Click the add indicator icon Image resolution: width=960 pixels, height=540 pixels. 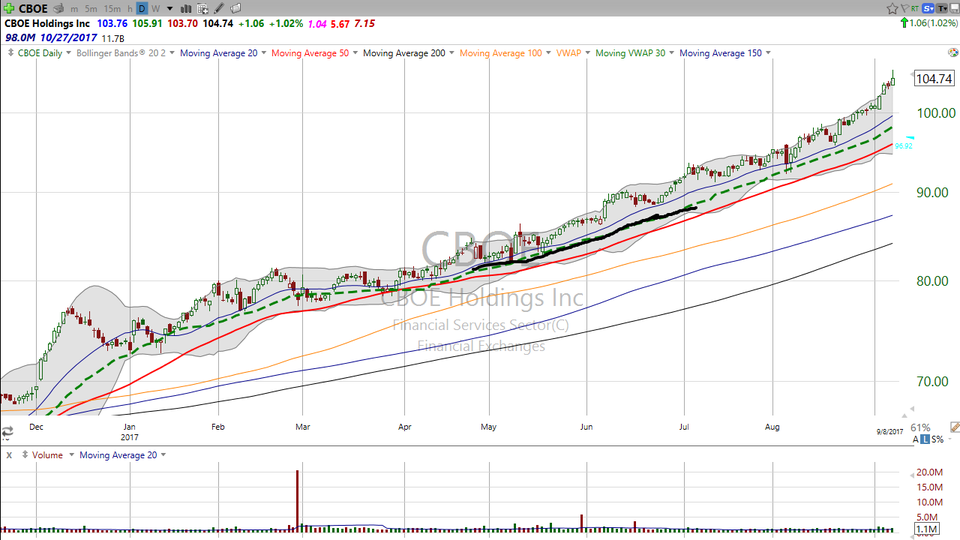point(203,9)
